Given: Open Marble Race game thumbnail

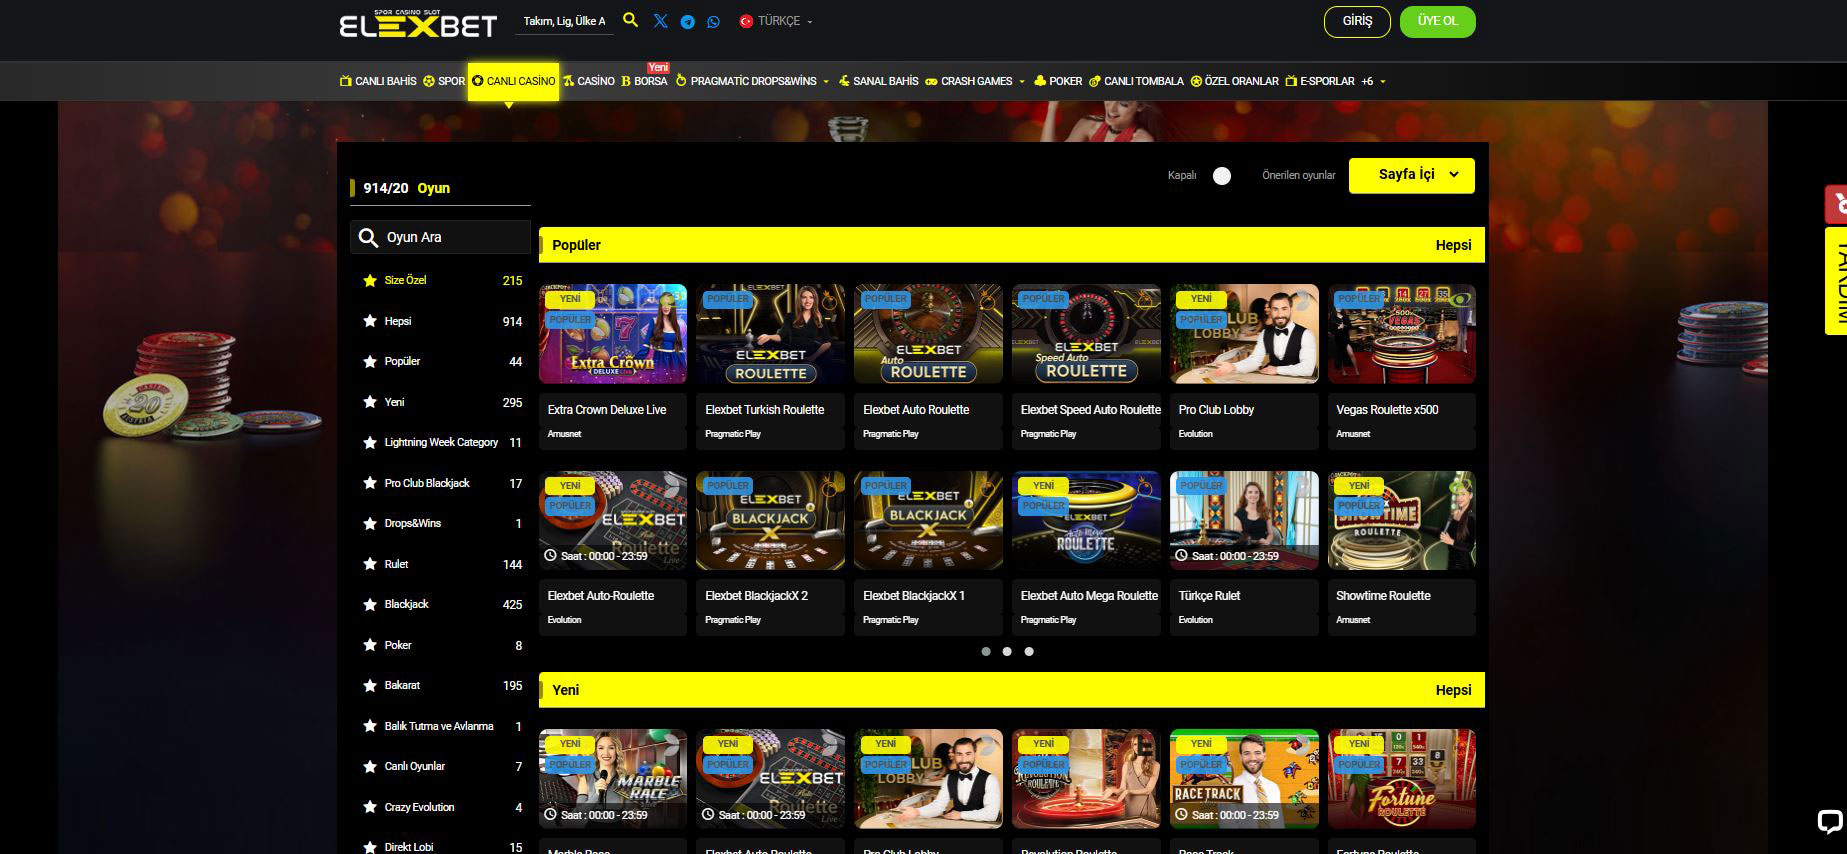Looking at the screenshot, I should click(613, 778).
